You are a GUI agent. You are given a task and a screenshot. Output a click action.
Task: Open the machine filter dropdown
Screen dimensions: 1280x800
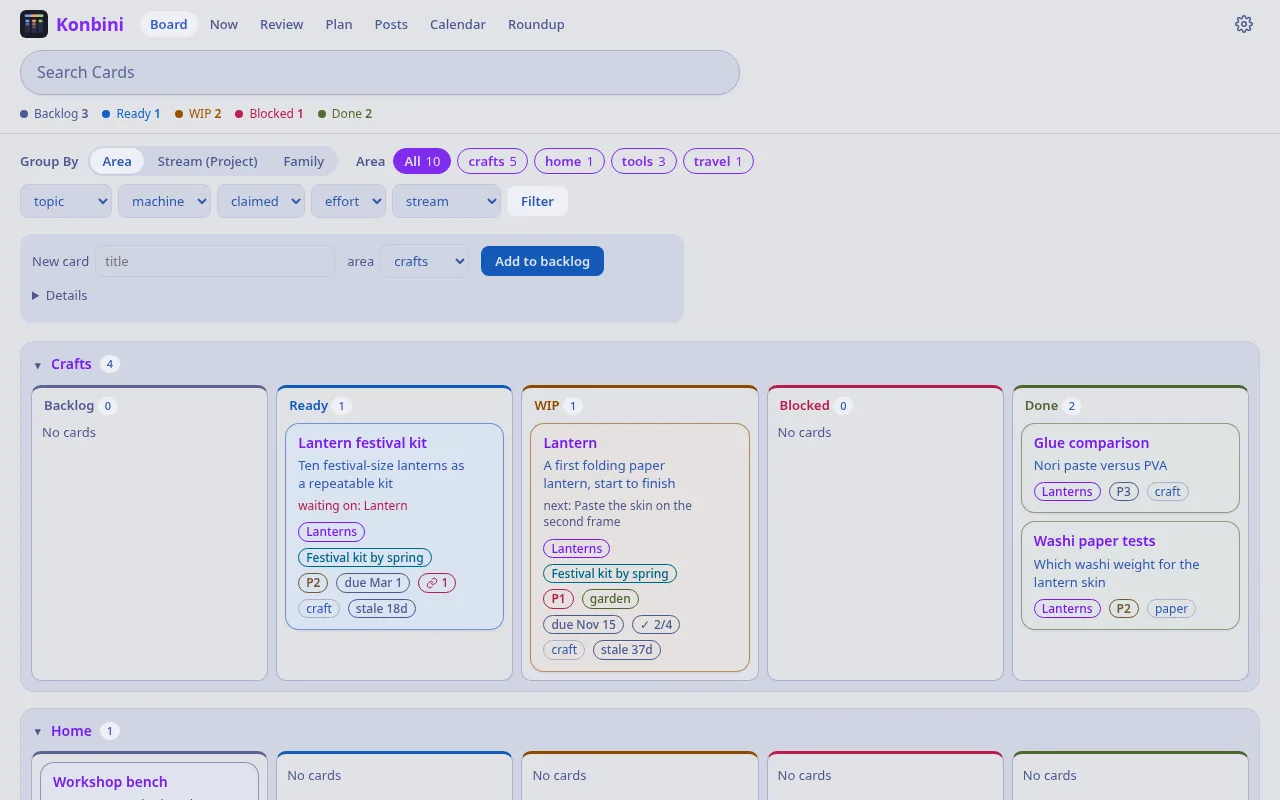coord(164,201)
